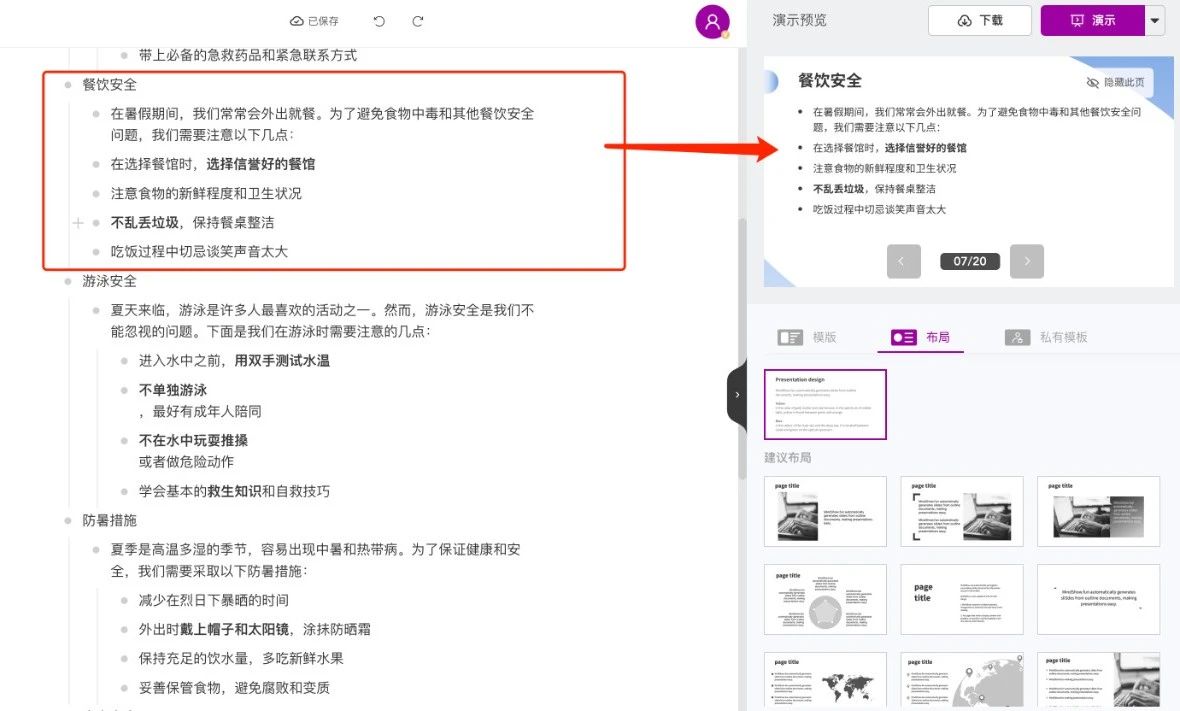Select the 布局 tab
Viewport: 1180px width, 711px height.
click(920, 338)
